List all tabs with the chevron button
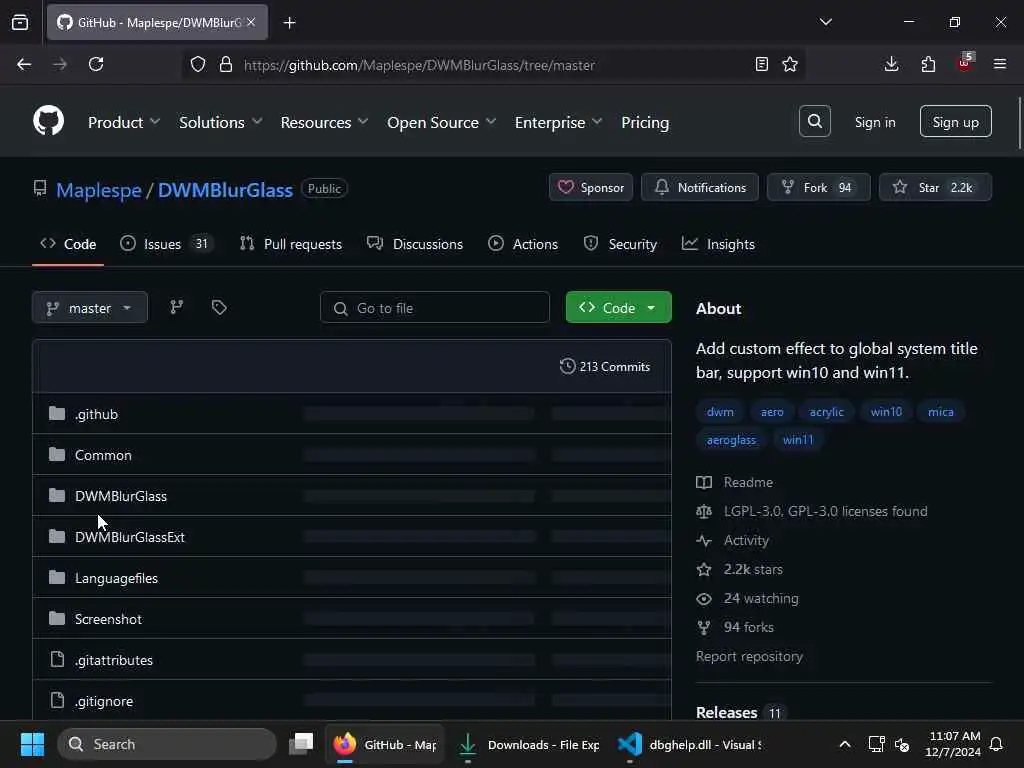Viewport: 1024px width, 768px height. 825,22
